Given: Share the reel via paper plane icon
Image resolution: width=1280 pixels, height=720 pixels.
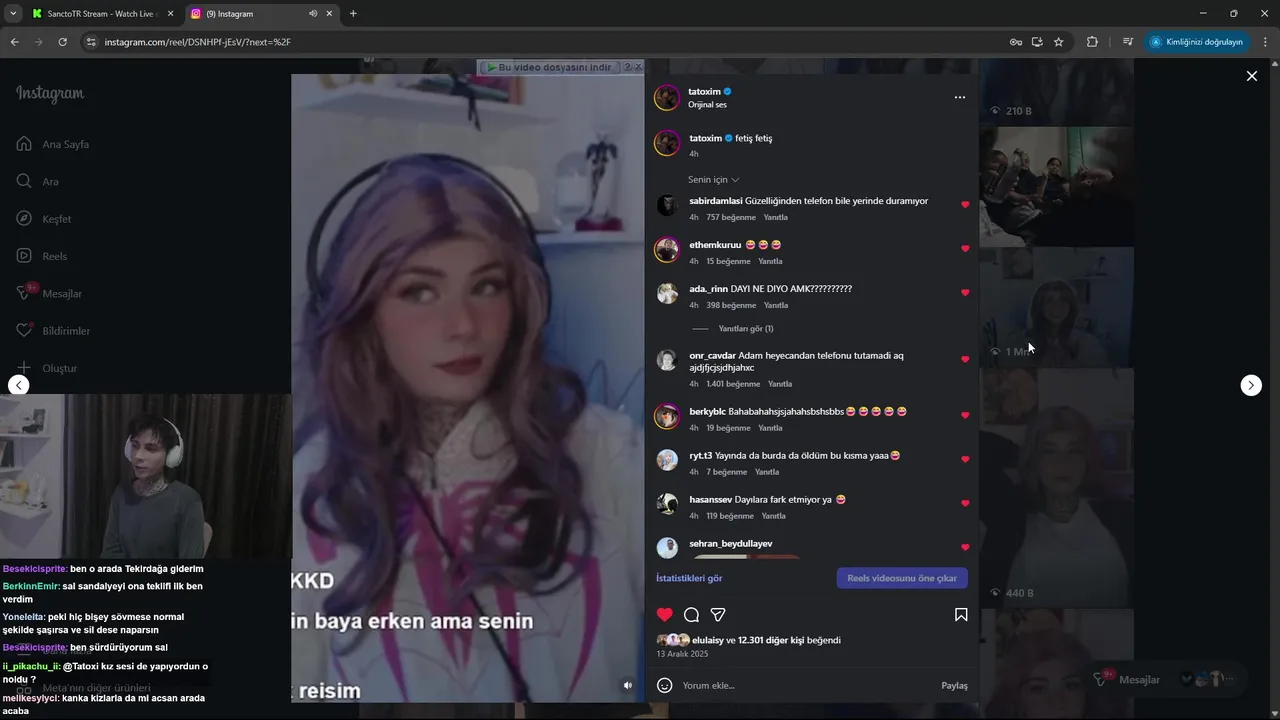Looking at the screenshot, I should [718, 614].
